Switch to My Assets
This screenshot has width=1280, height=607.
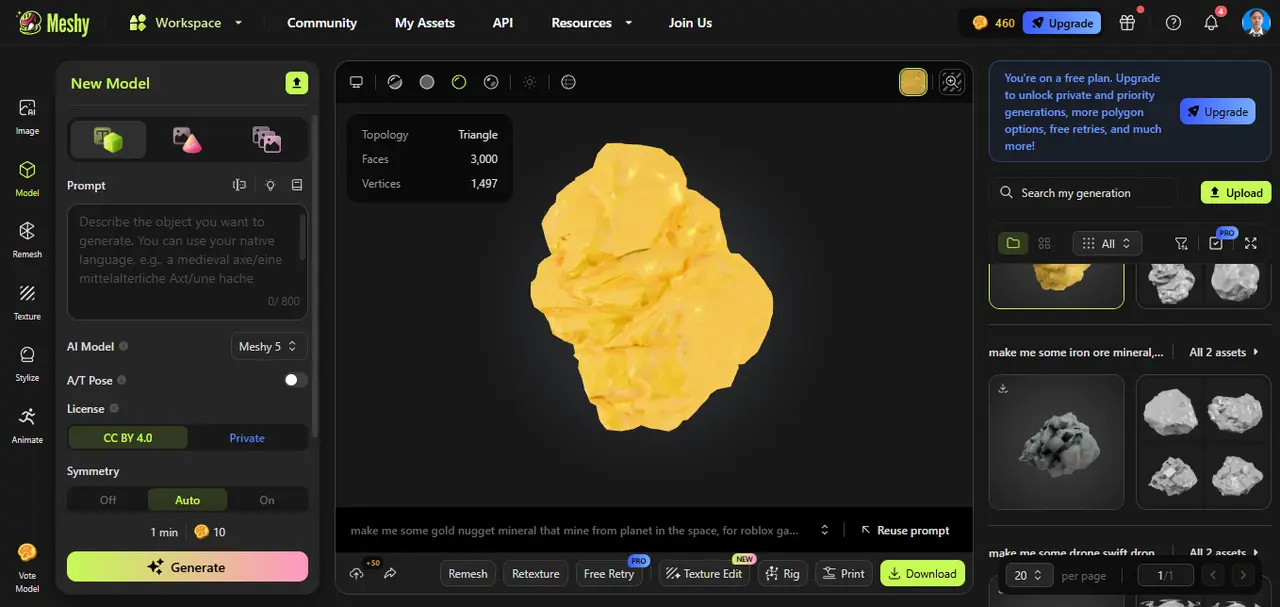(424, 22)
